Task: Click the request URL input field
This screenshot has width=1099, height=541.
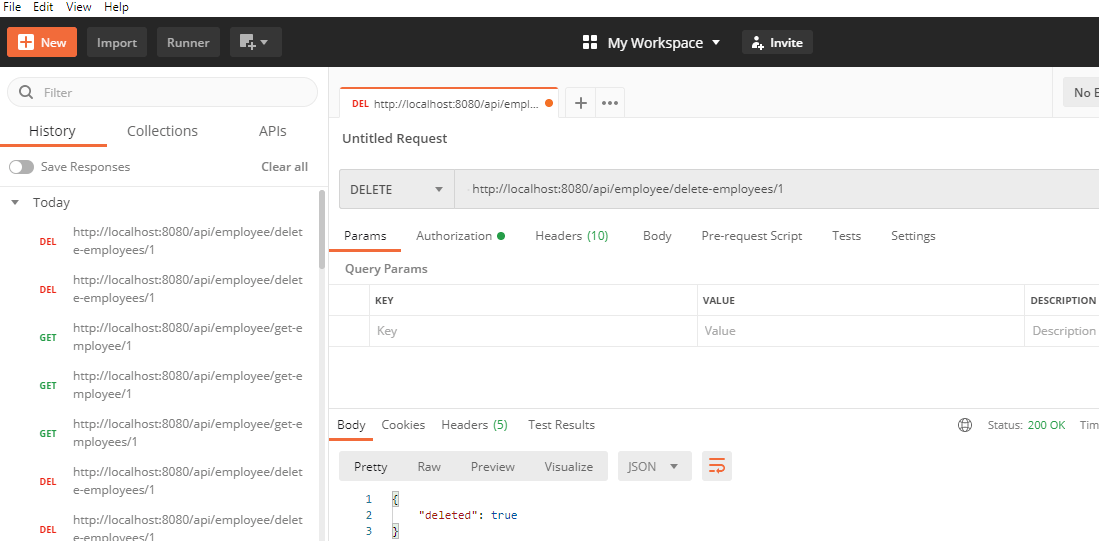Action: coord(777,189)
